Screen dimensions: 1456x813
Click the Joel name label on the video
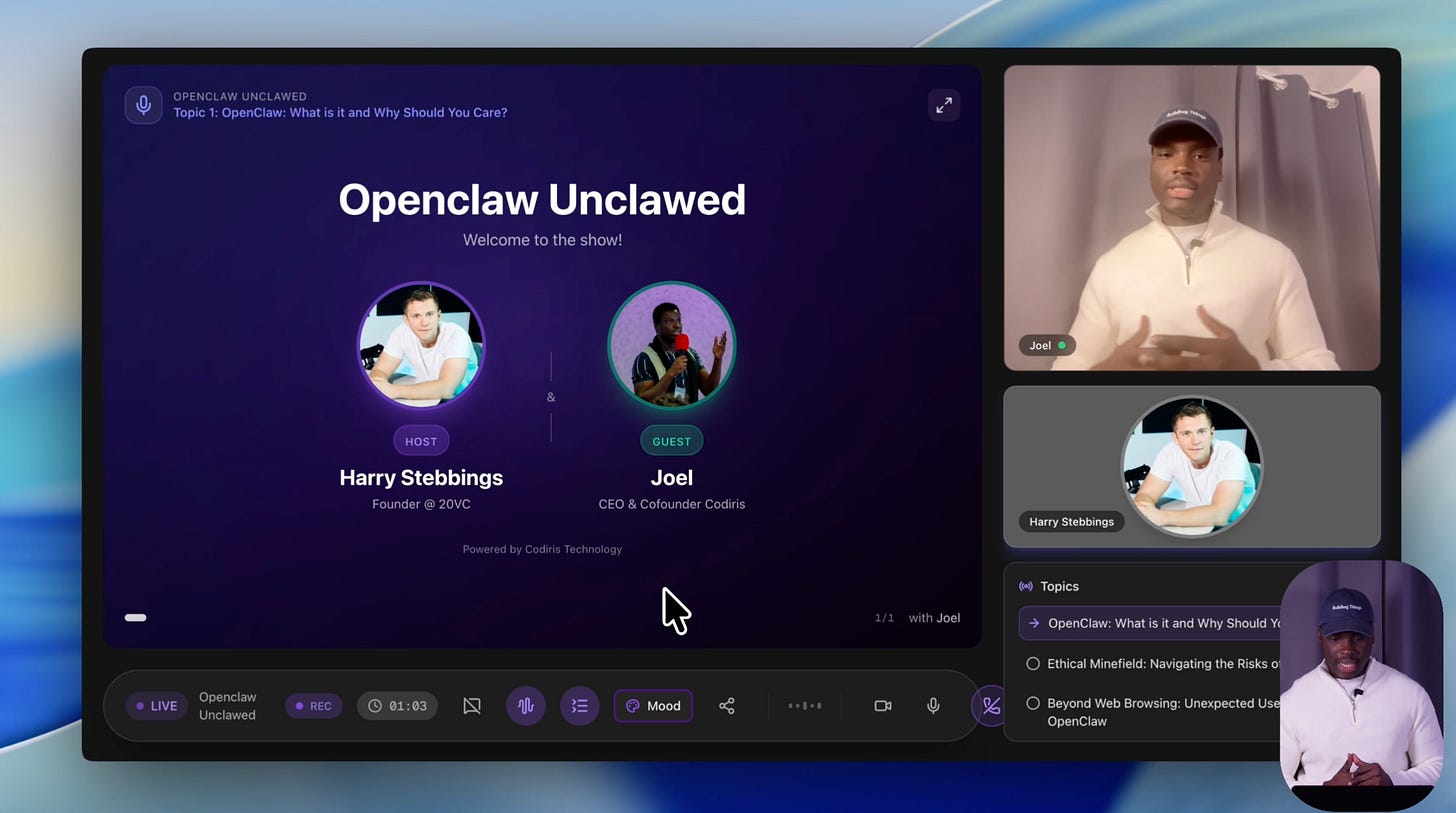click(x=1047, y=345)
